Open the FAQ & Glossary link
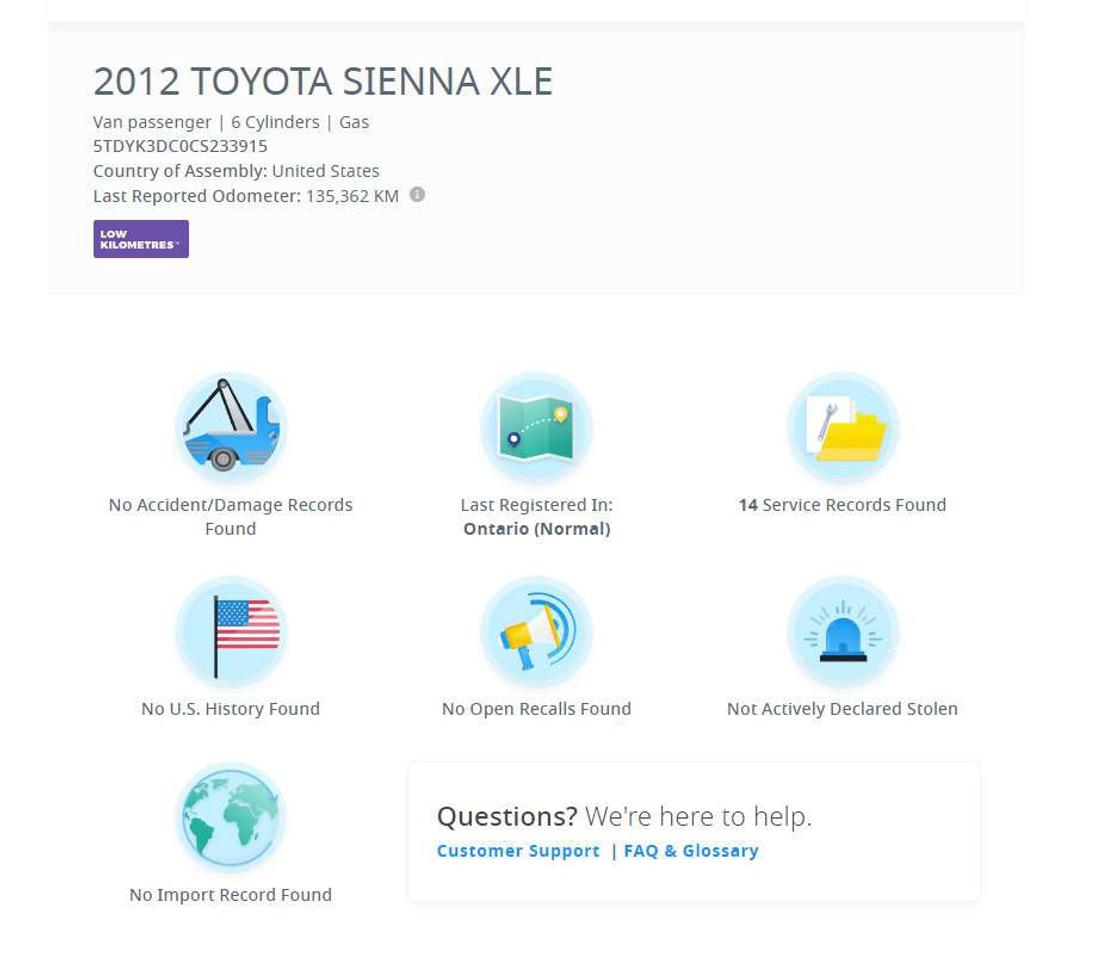The height and width of the screenshot is (960, 1107). 691,851
